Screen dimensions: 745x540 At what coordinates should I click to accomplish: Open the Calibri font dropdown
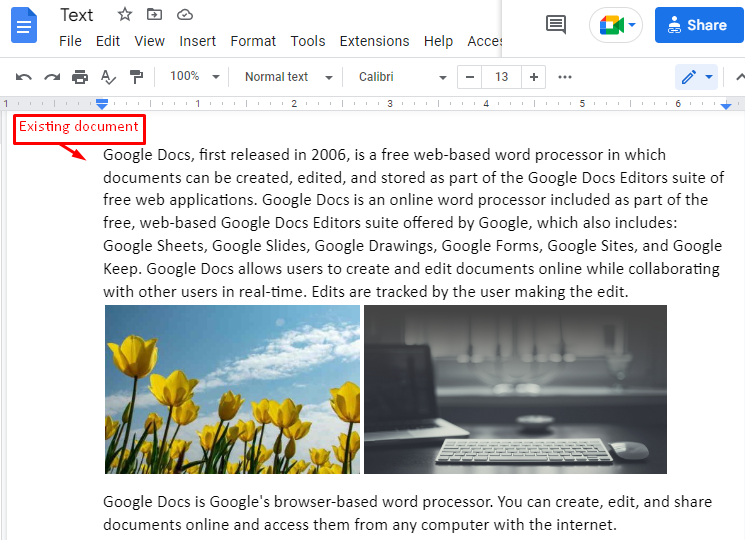point(402,77)
